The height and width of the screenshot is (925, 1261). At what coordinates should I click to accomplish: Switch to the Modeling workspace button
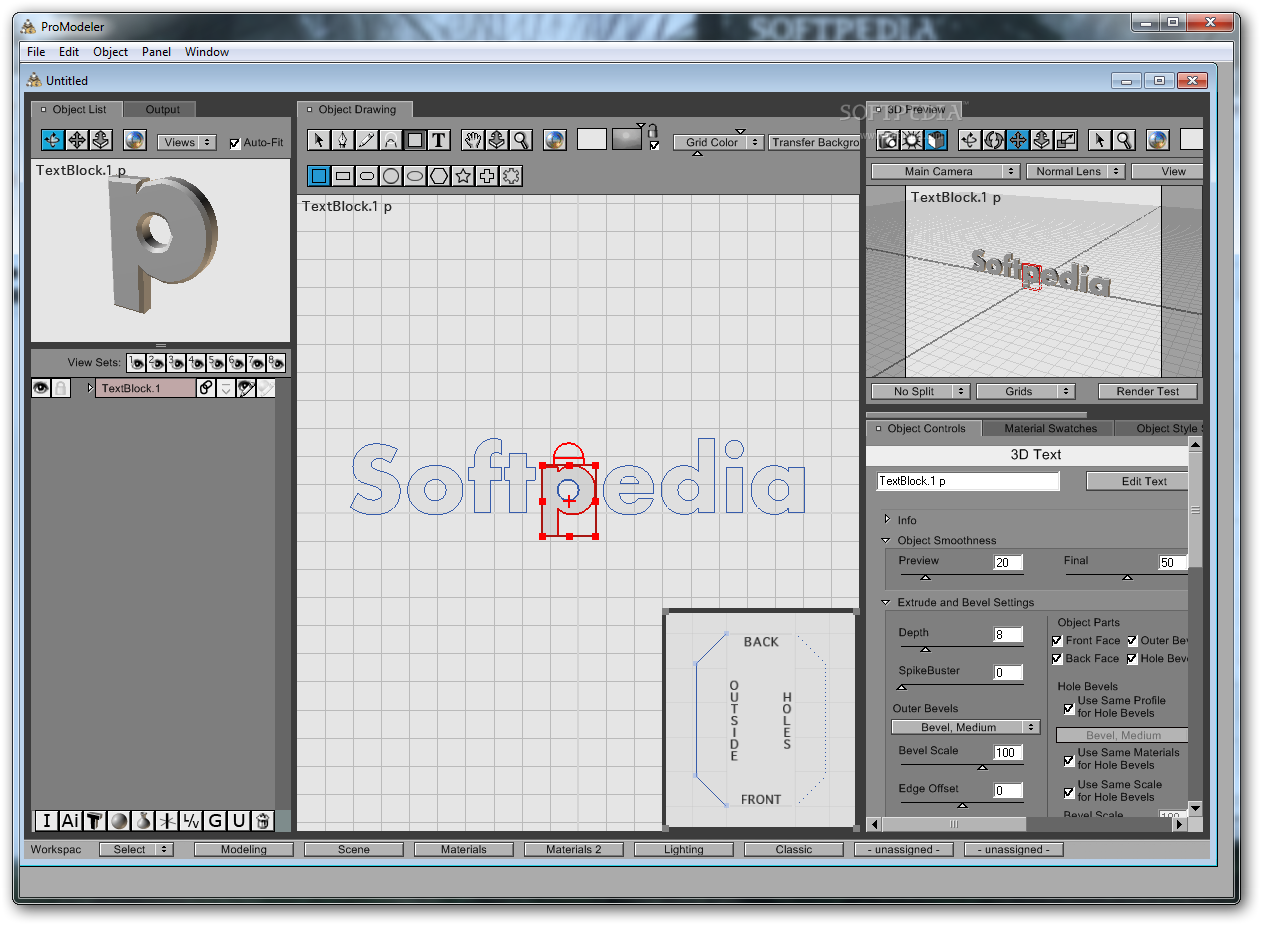(x=244, y=849)
